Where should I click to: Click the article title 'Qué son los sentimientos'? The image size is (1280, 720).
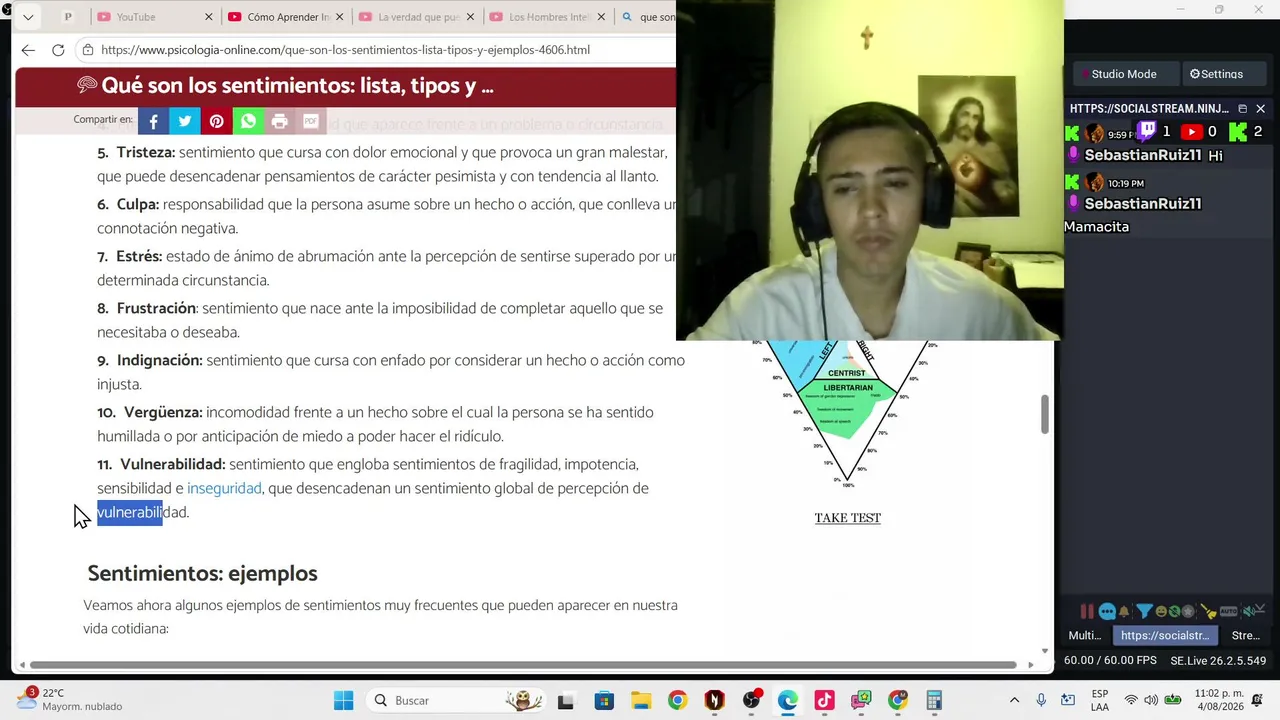297,86
